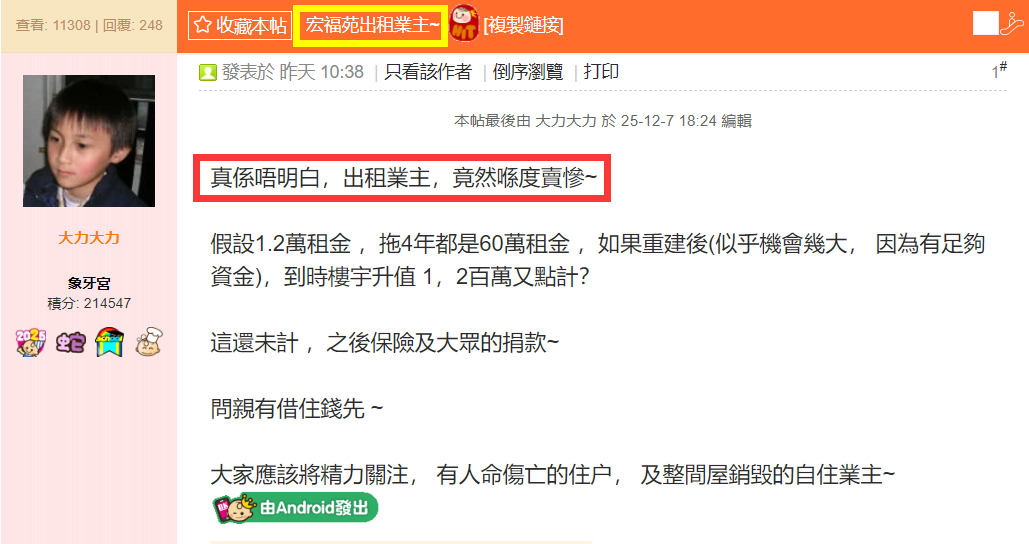Viewport: 1029px width, 544px height.
Task: Click the user avatar photo
Action: point(89,141)
